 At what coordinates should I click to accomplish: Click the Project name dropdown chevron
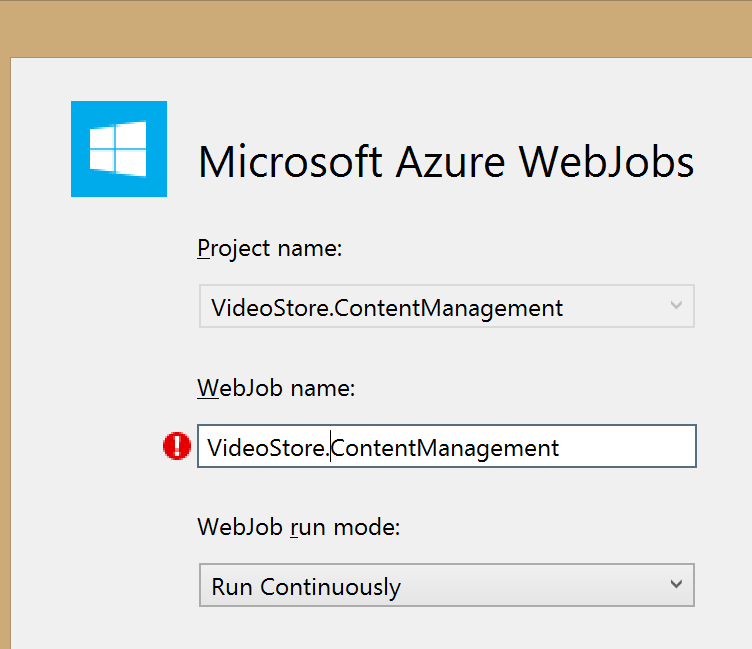676,305
